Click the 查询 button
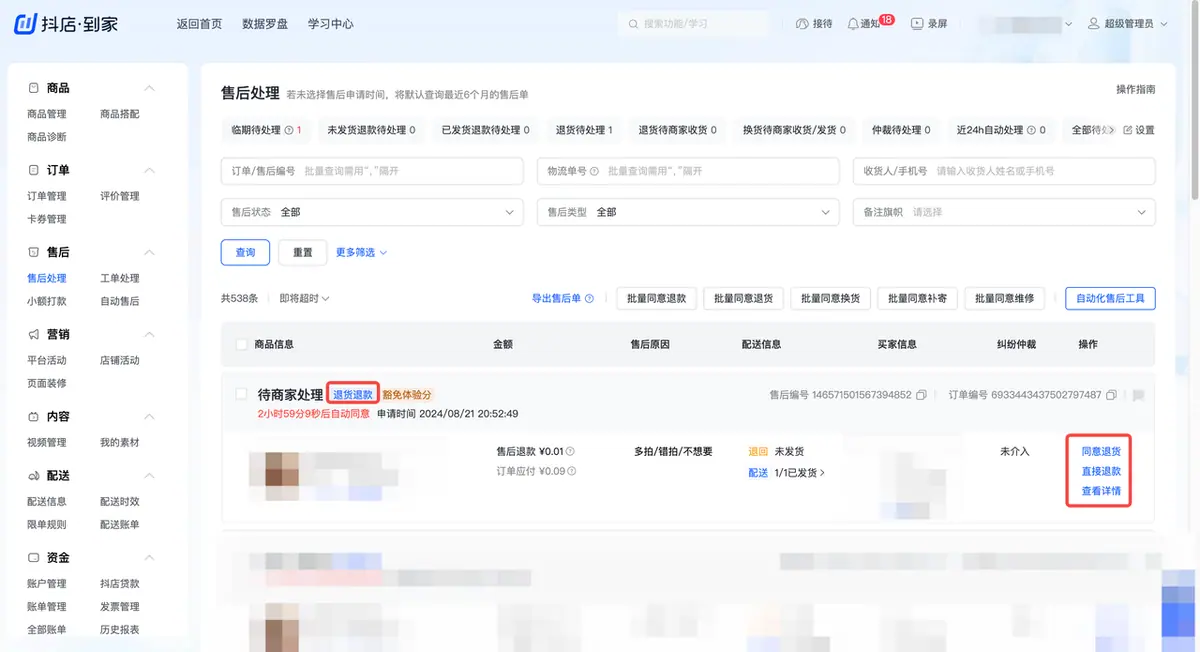 pyautogui.click(x=245, y=252)
